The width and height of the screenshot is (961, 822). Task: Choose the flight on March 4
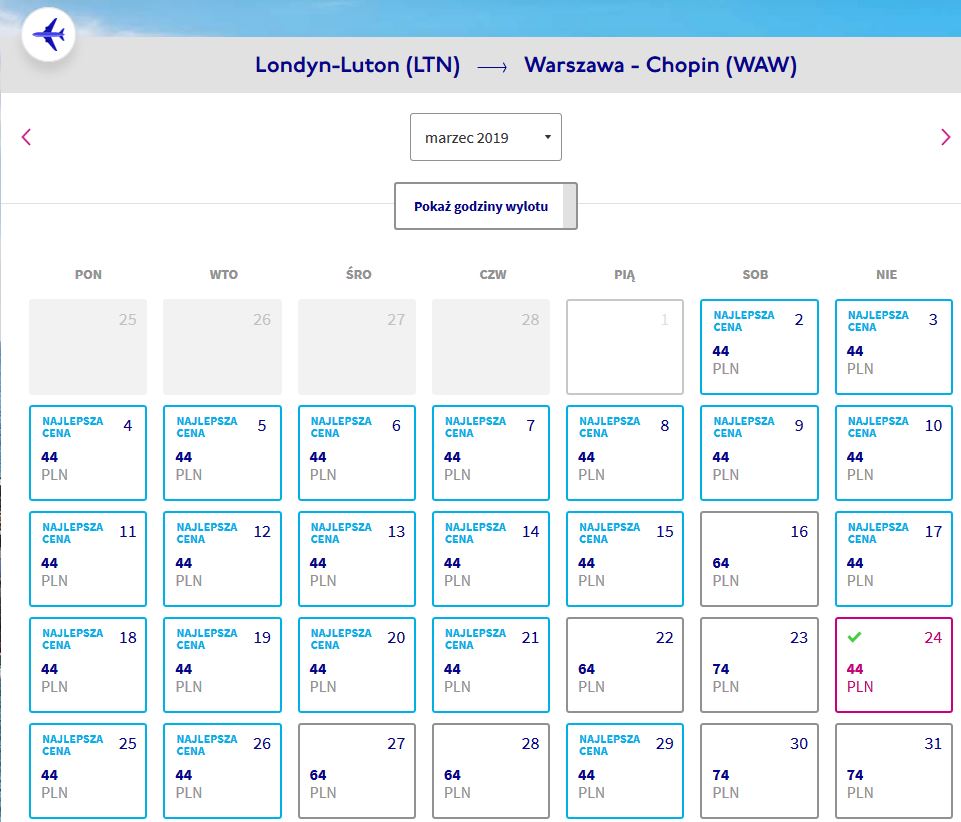(x=88, y=453)
